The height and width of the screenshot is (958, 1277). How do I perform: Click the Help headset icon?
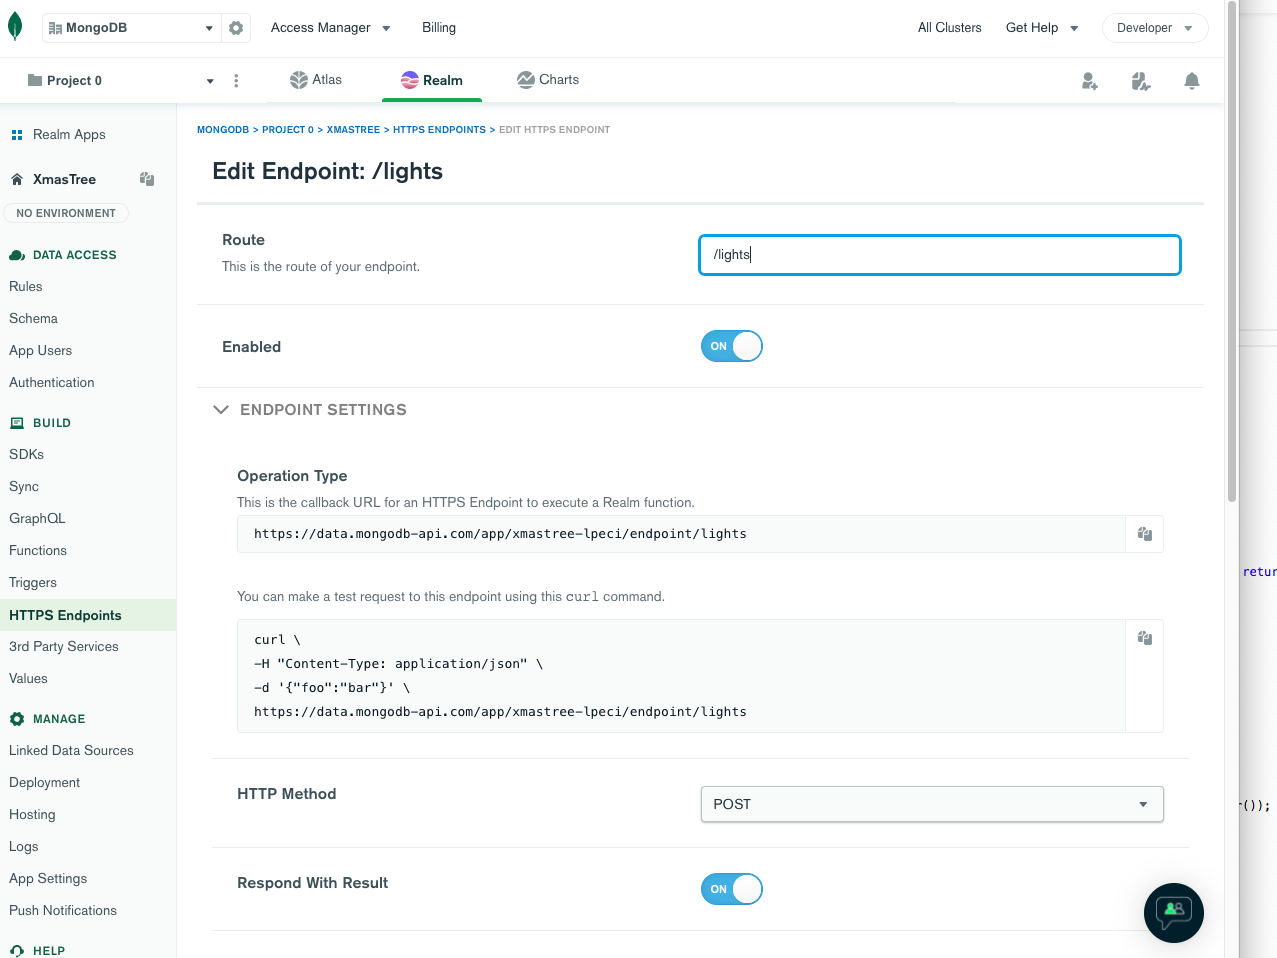click(x=17, y=951)
